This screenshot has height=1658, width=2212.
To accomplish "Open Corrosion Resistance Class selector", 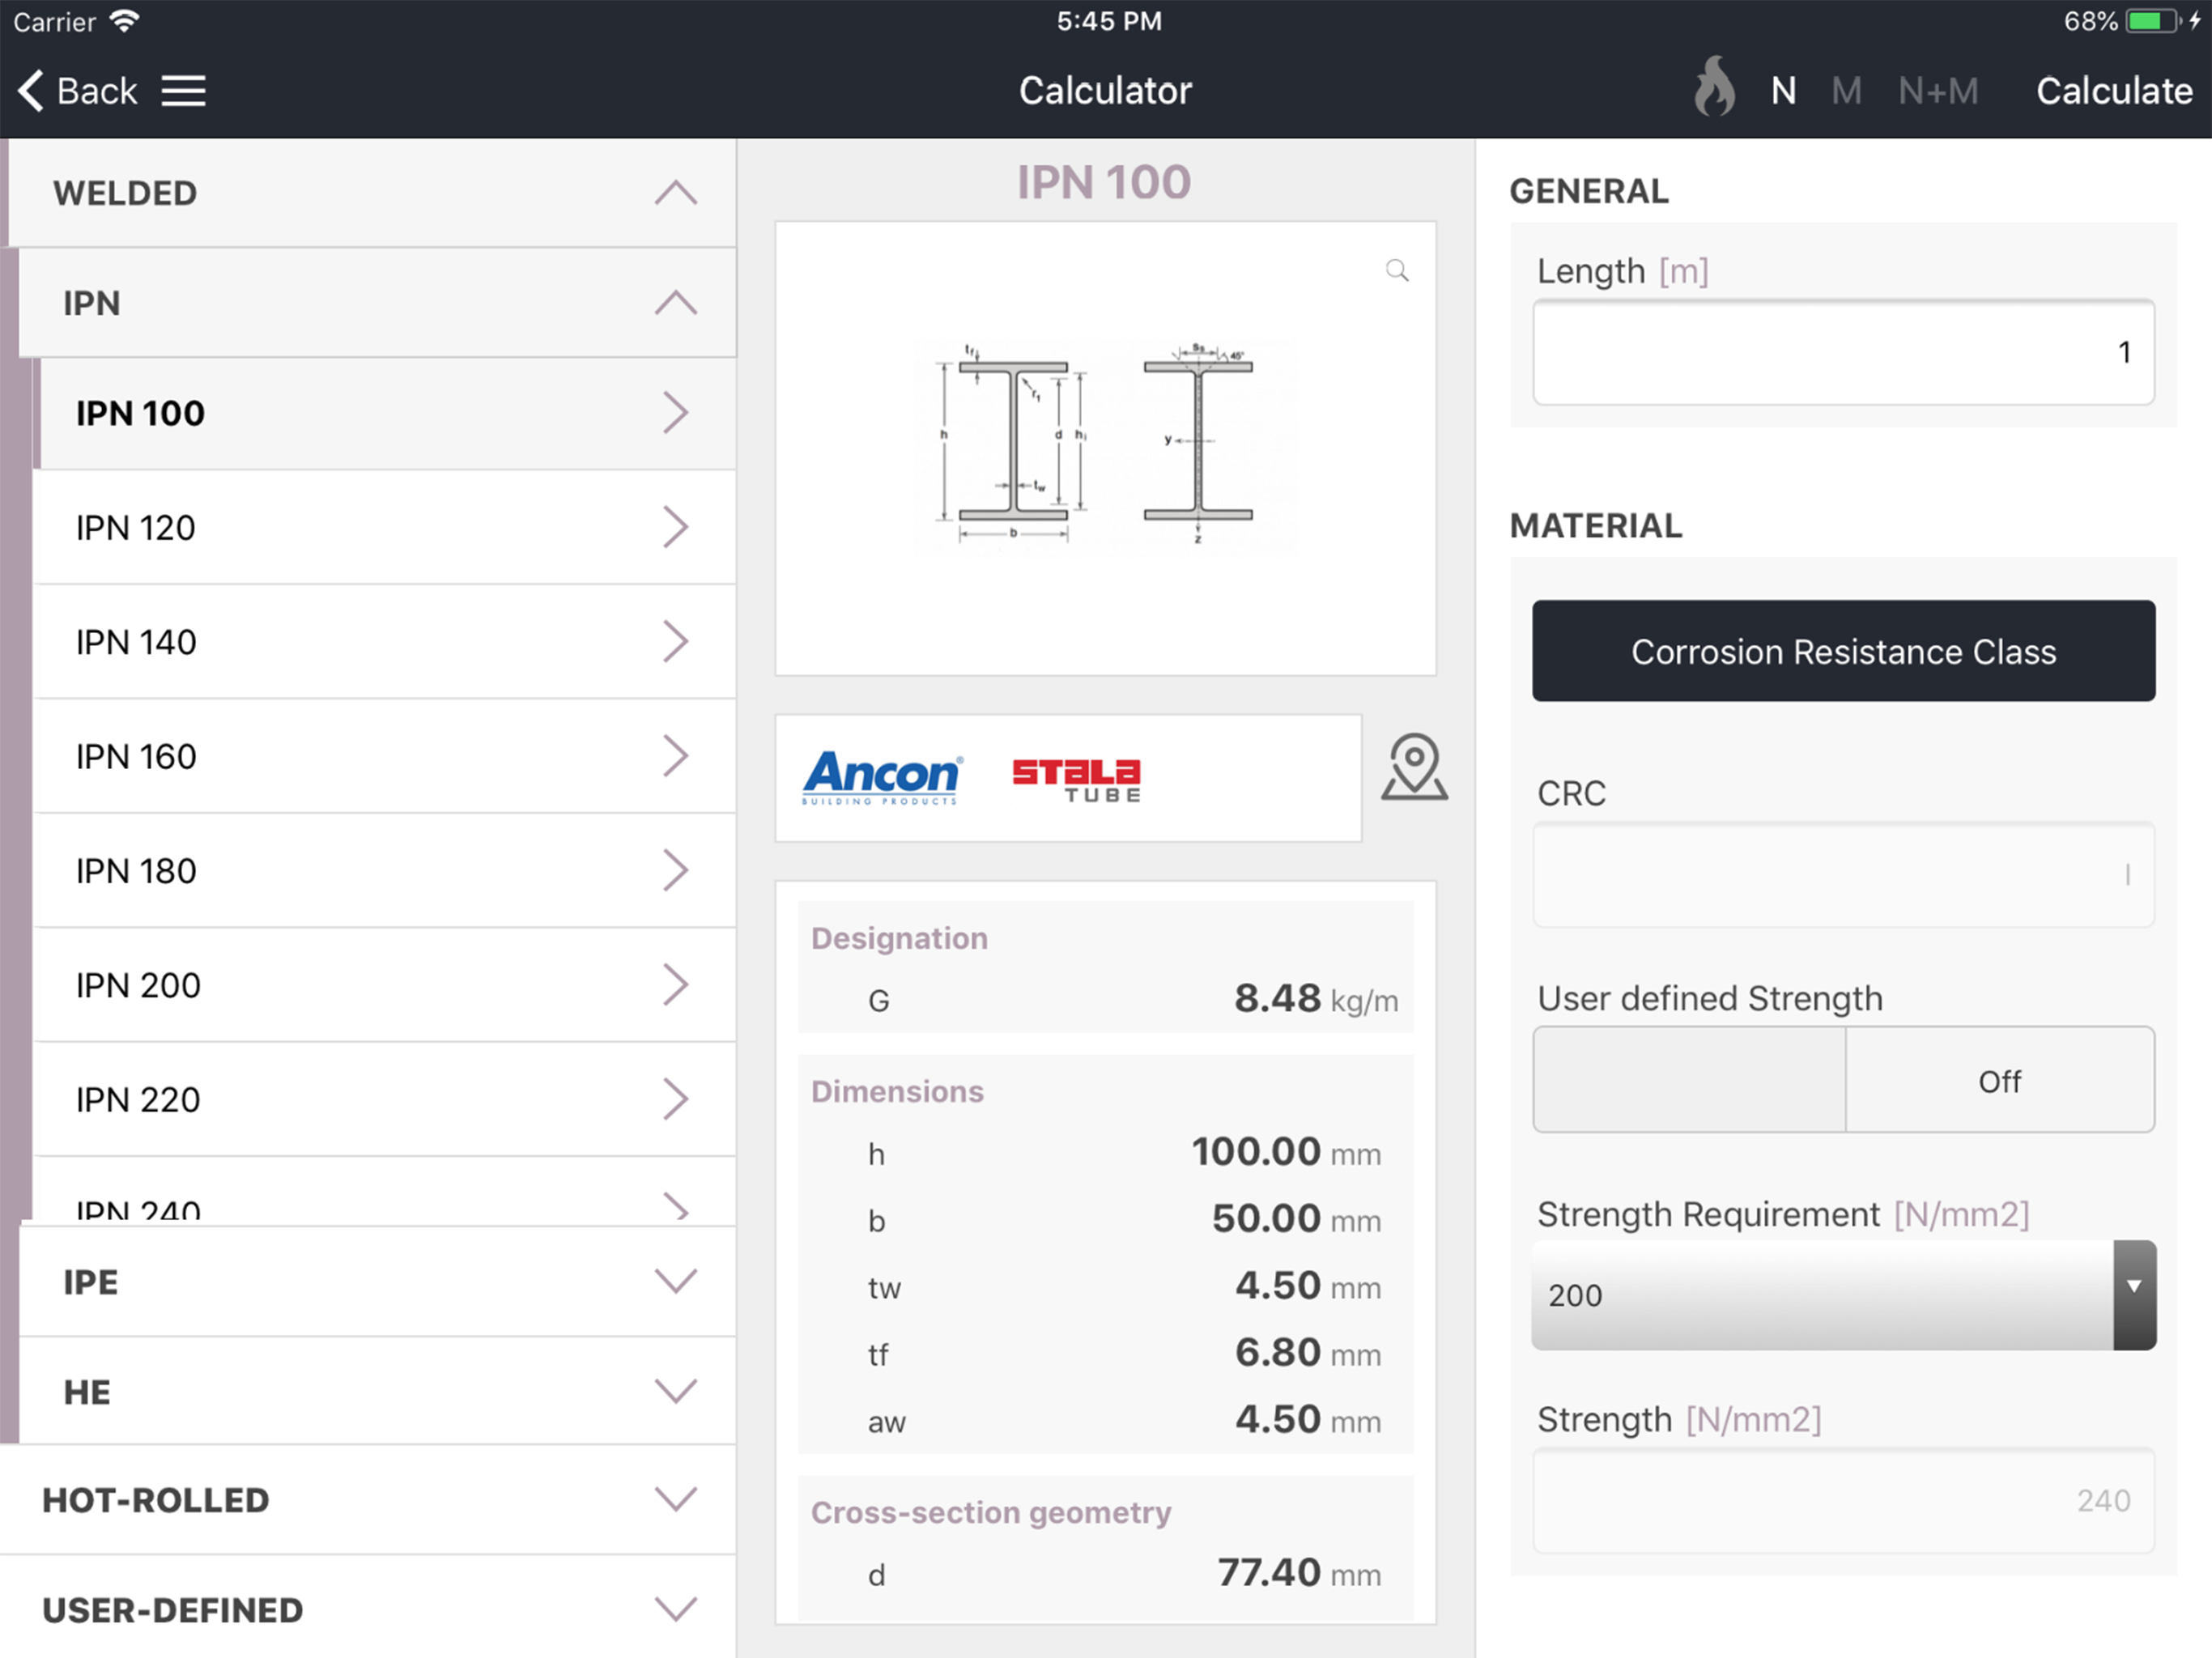I will (x=1843, y=651).
